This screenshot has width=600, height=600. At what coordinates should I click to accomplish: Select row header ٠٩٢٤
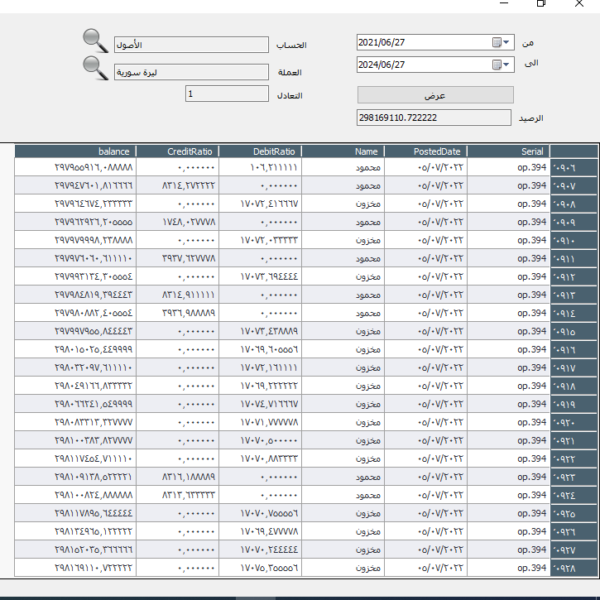tap(574, 495)
